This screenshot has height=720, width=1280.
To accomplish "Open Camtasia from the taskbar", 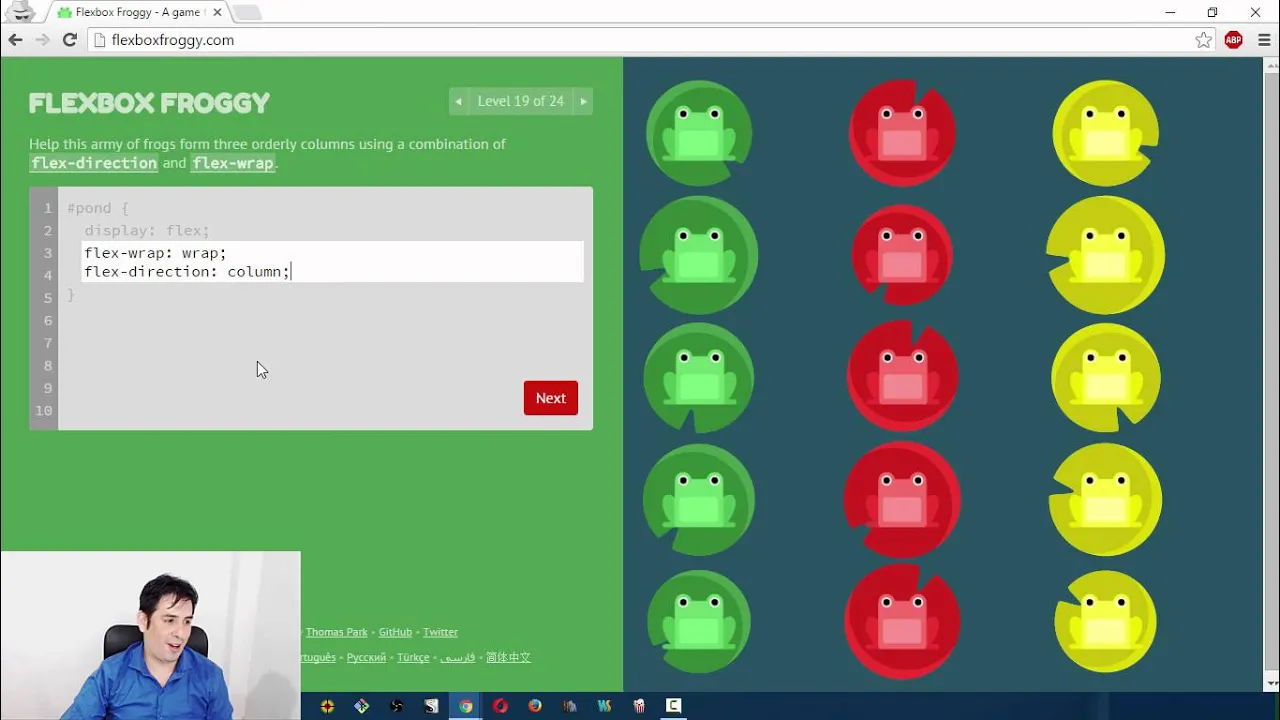I will (674, 706).
